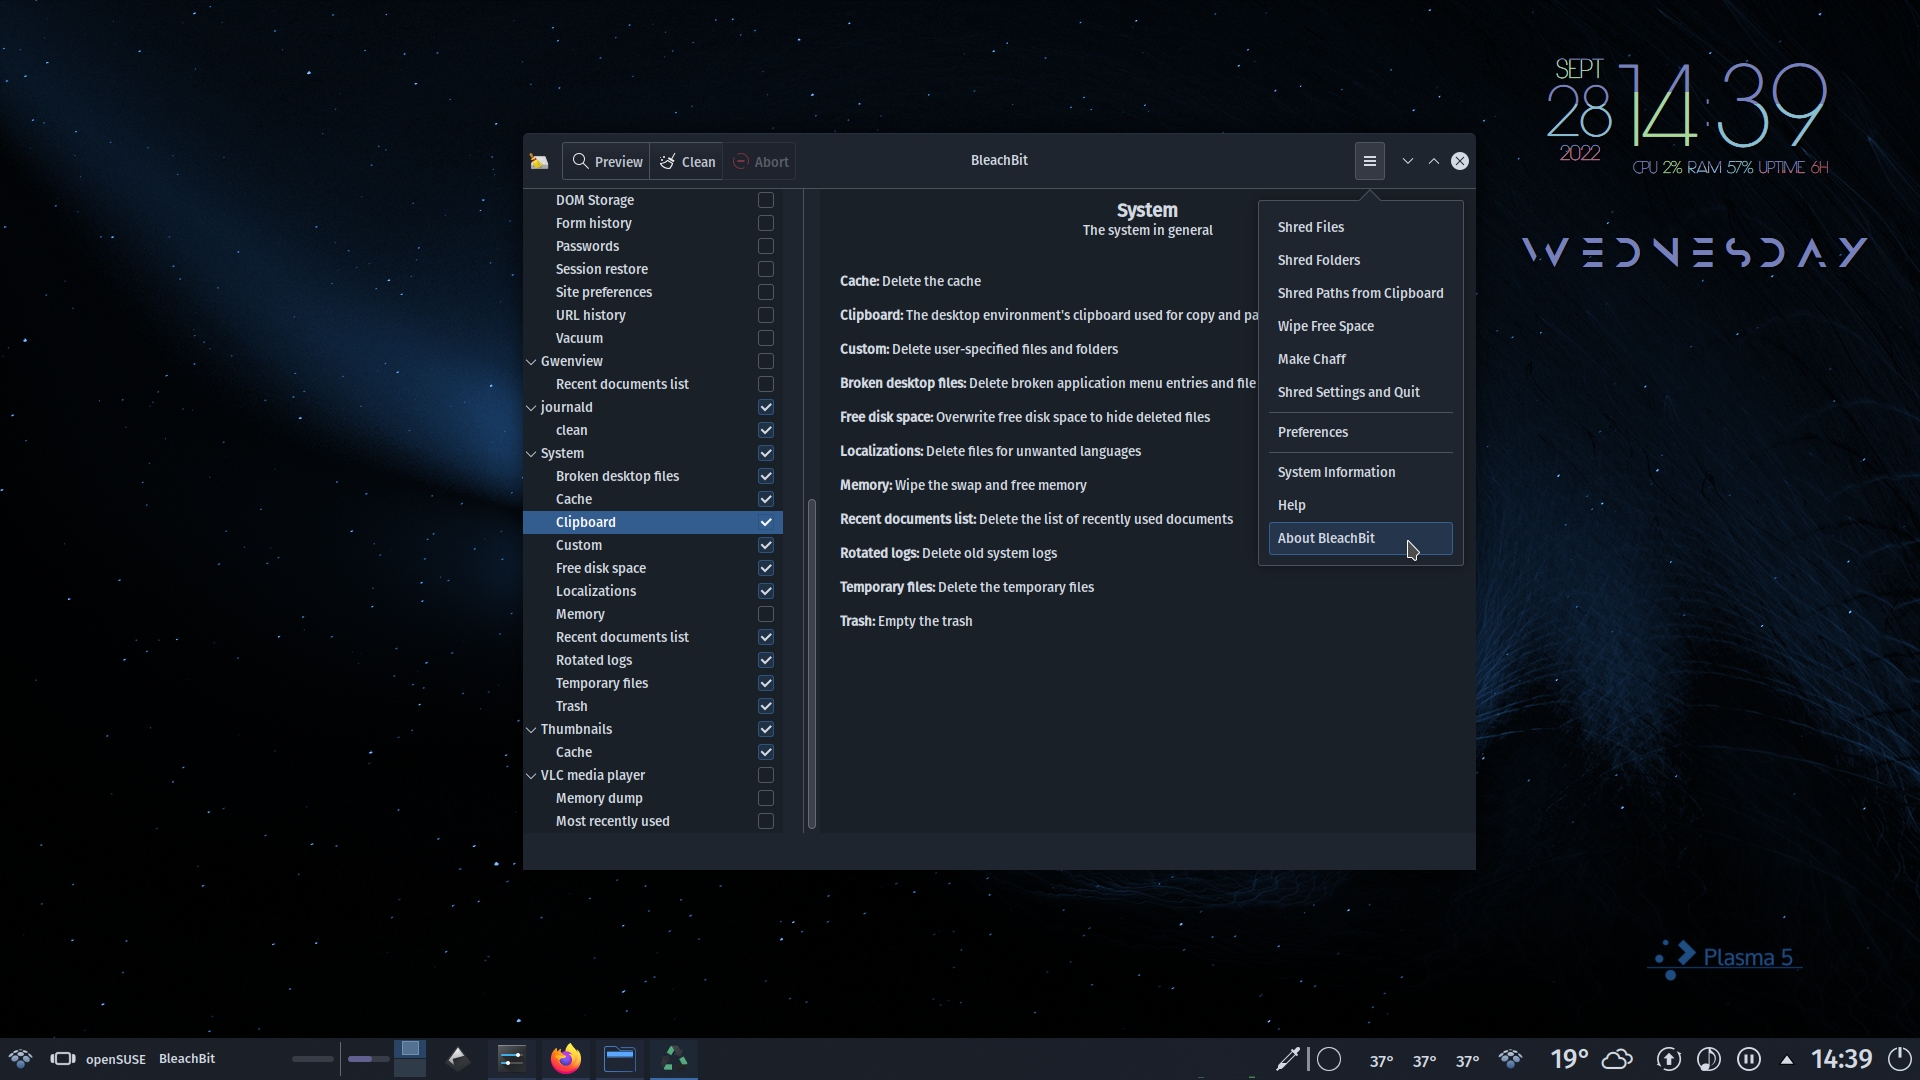
Task: Select Shred Files from the menu
Action: pos(1360,227)
